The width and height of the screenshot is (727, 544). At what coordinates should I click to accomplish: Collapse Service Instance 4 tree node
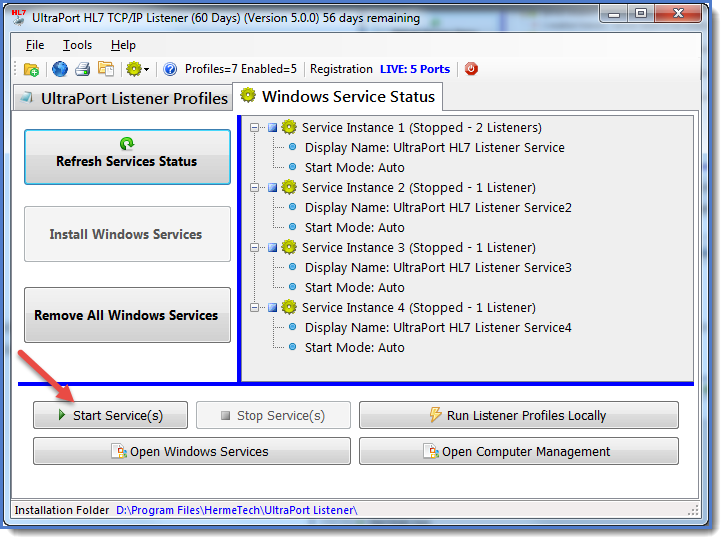click(x=255, y=307)
